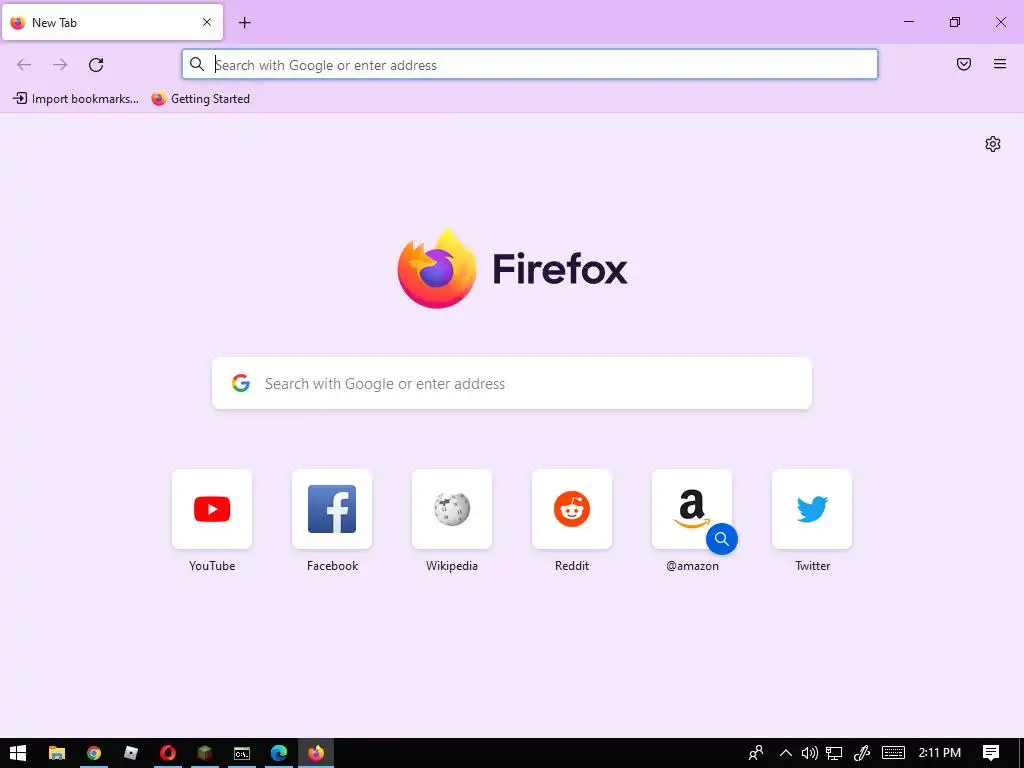The width and height of the screenshot is (1024, 768).
Task: Go forward using the forward arrow
Action: coord(60,65)
